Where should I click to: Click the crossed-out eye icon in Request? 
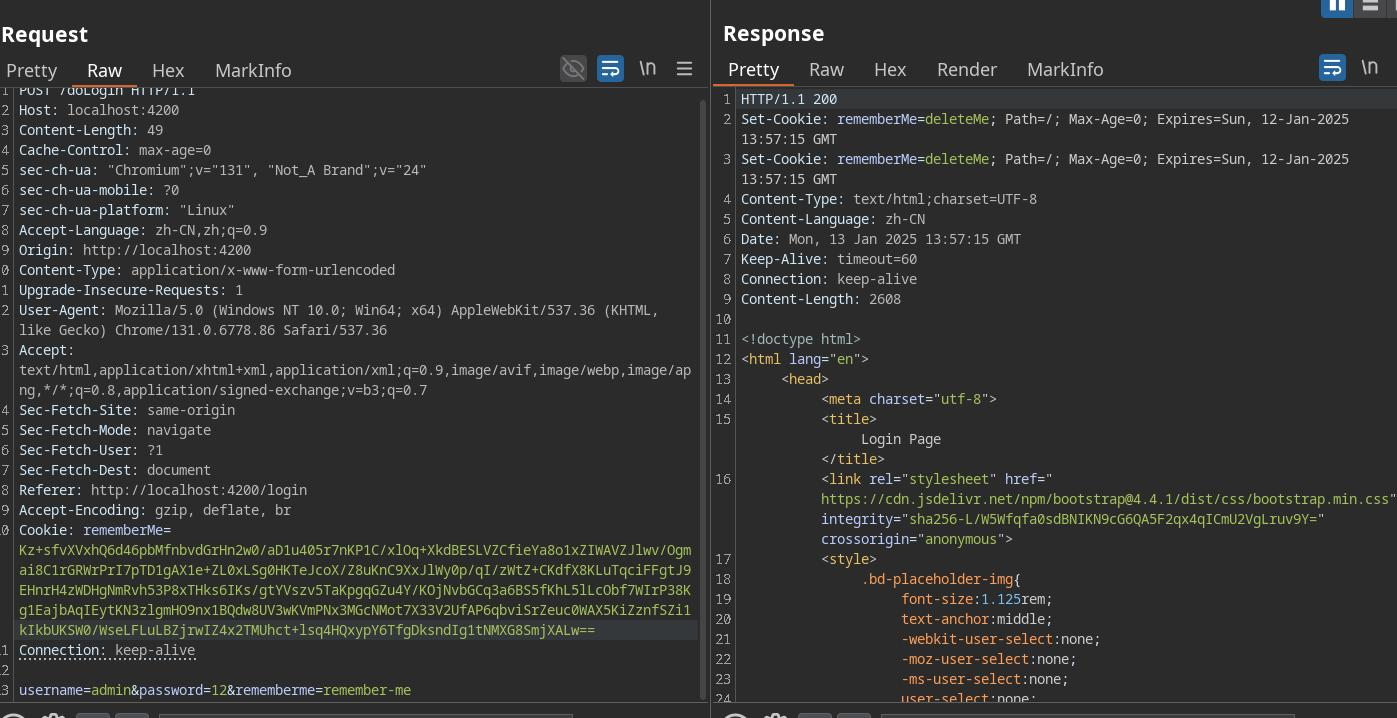click(x=573, y=69)
